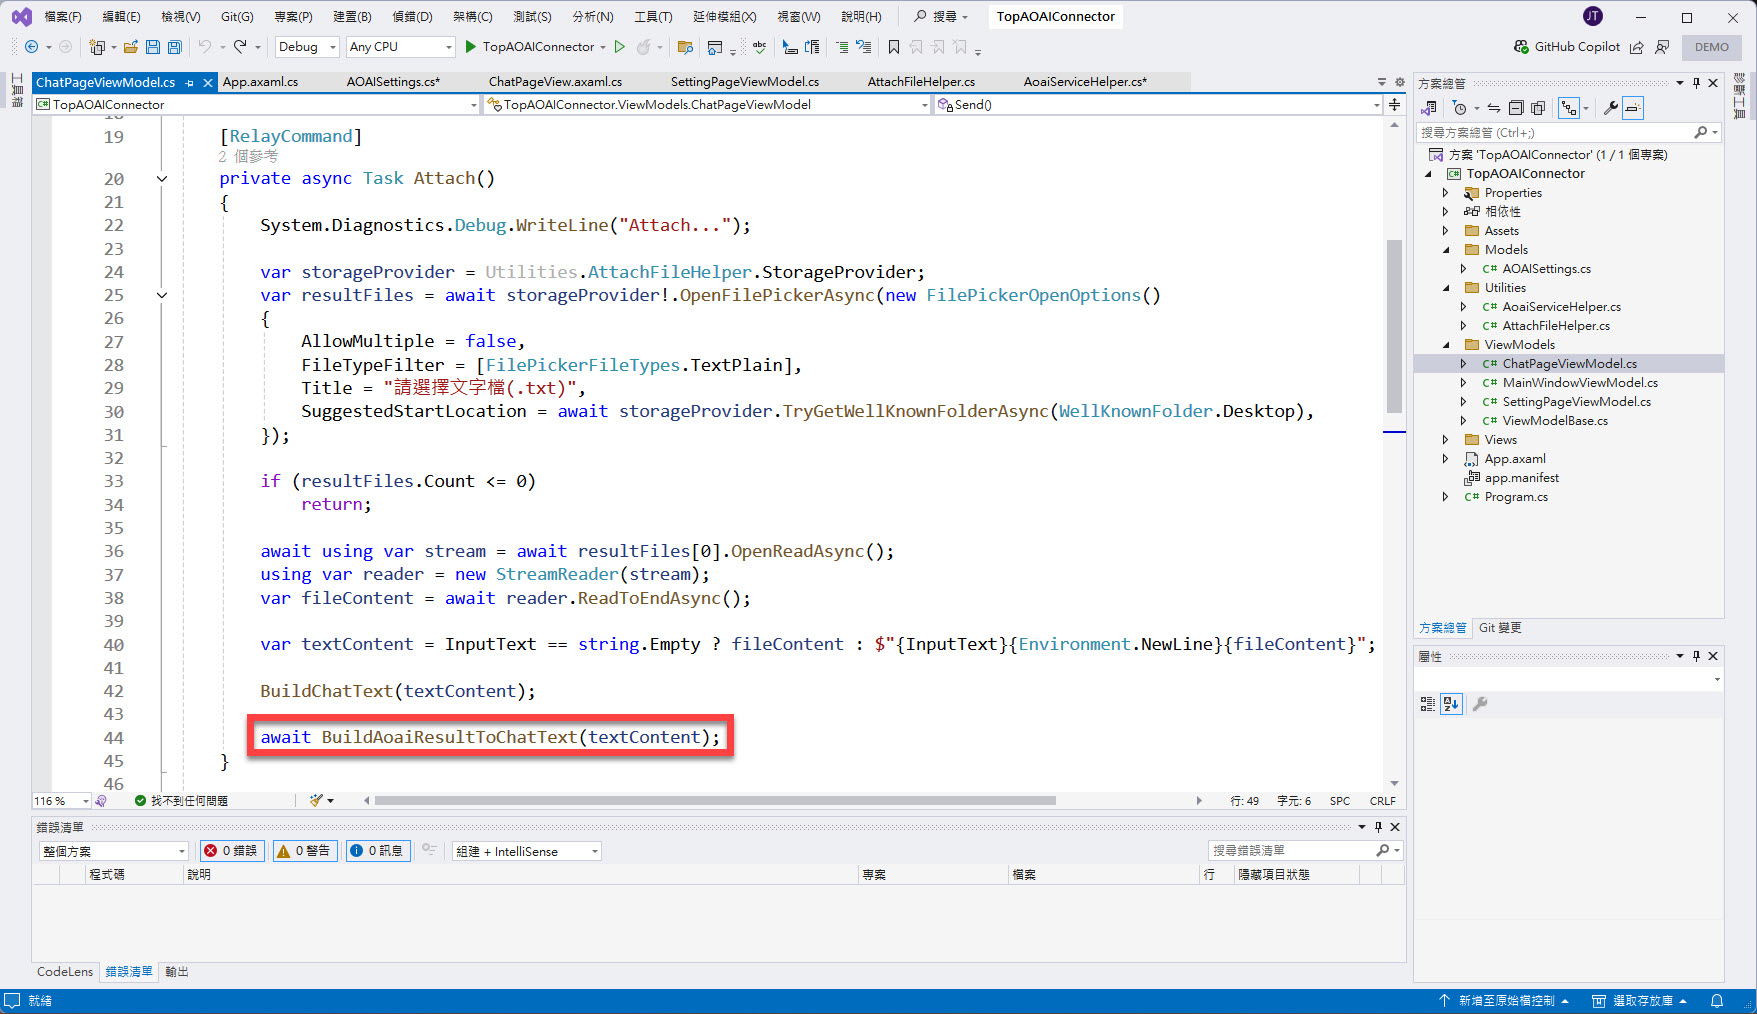Open CodeLens bottom tab

65,972
